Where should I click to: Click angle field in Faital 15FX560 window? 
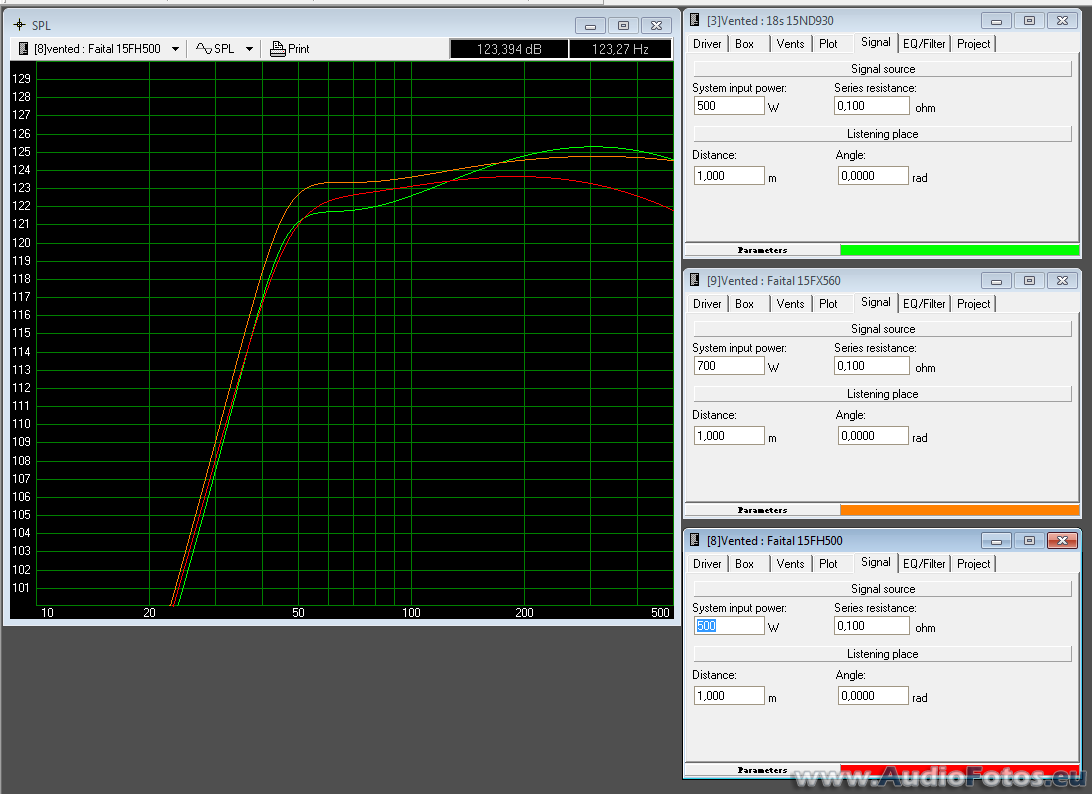pos(873,435)
